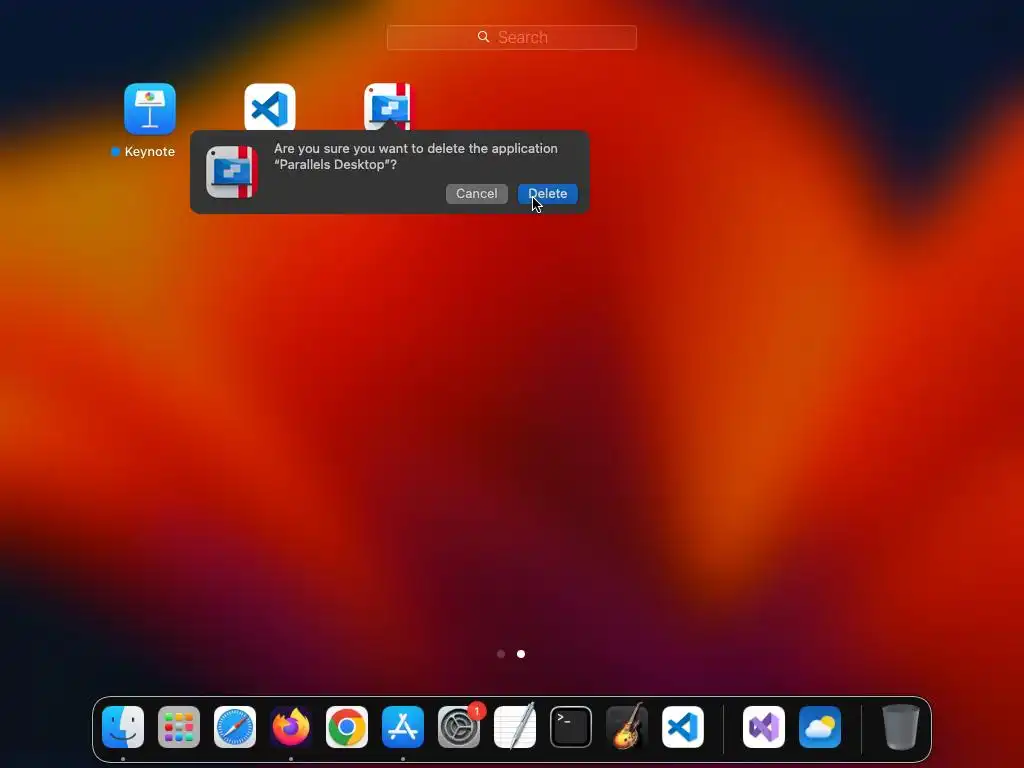
Task: Open Launchpad from the Dock
Action: point(179,727)
